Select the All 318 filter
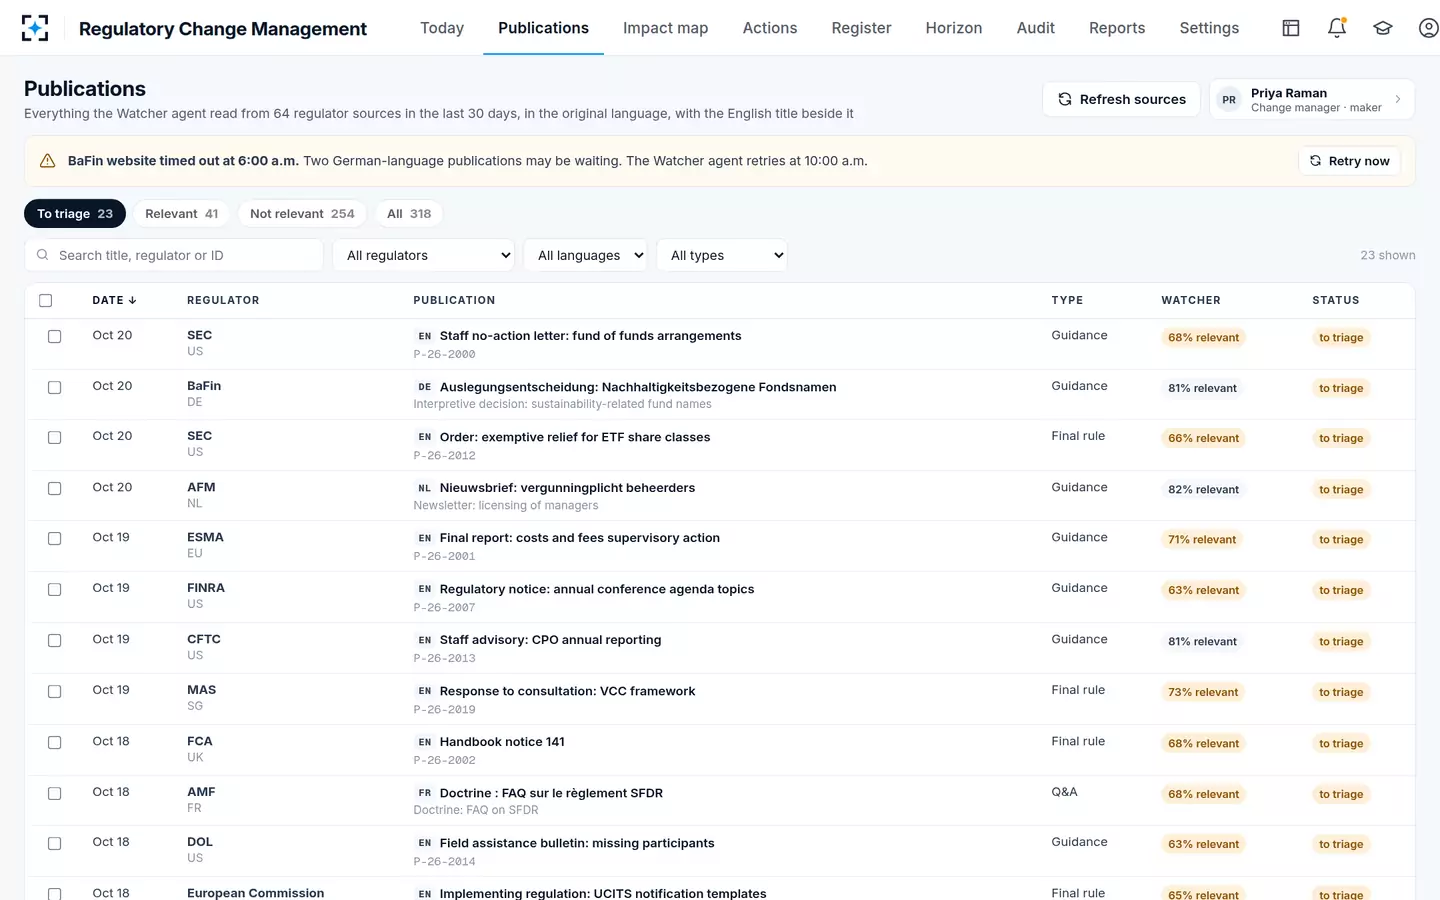Screen dimensions: 1440x900 (409, 214)
